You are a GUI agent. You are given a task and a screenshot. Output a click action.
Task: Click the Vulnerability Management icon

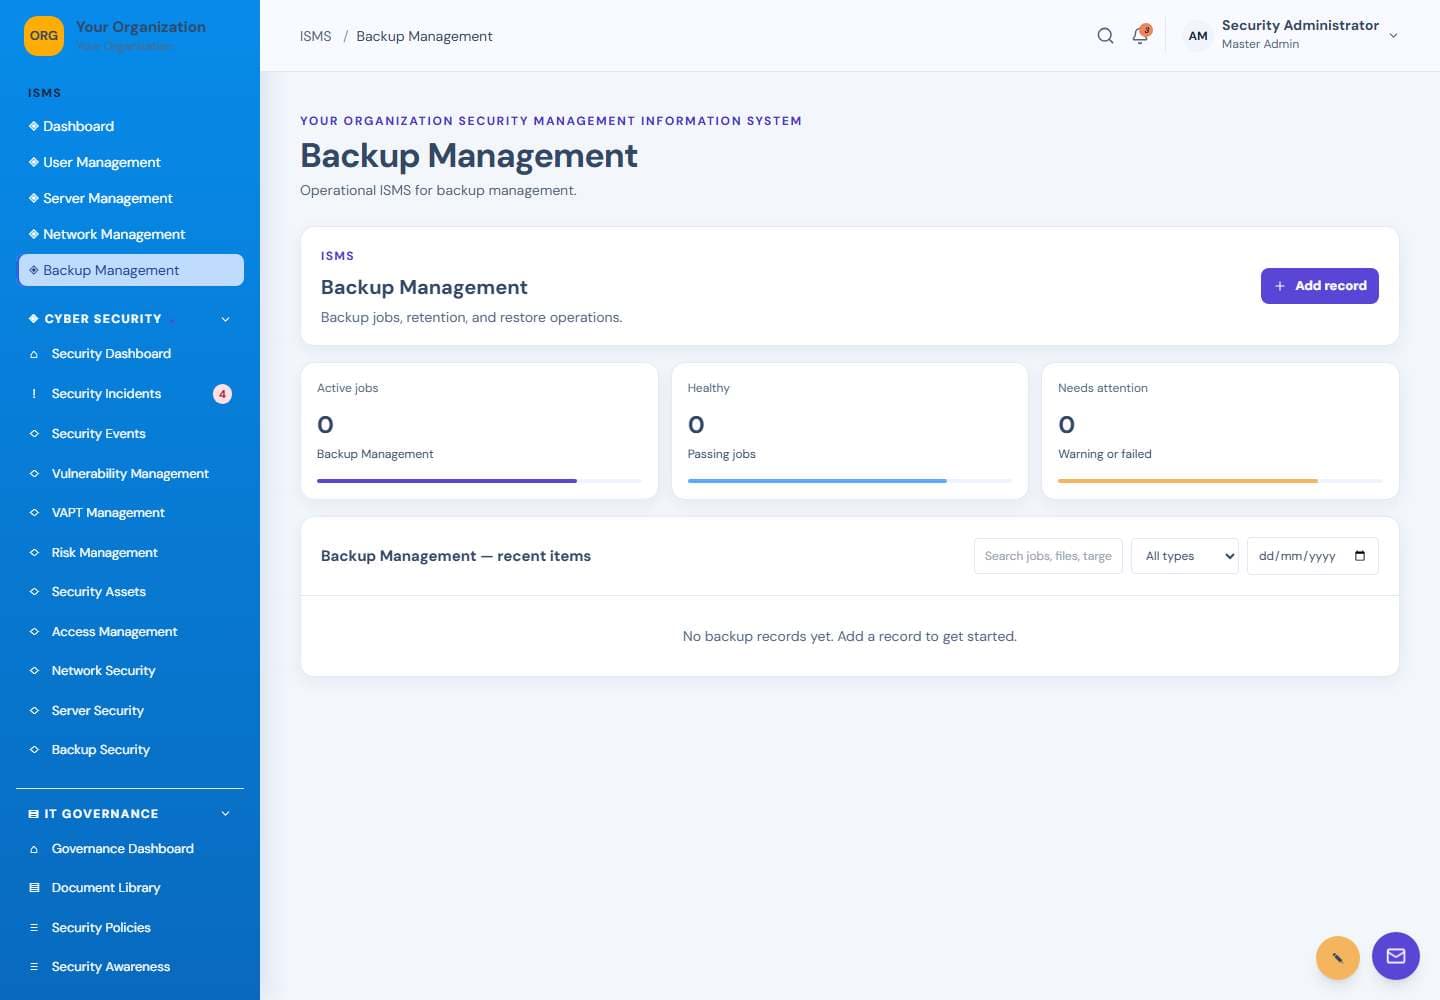tap(34, 474)
